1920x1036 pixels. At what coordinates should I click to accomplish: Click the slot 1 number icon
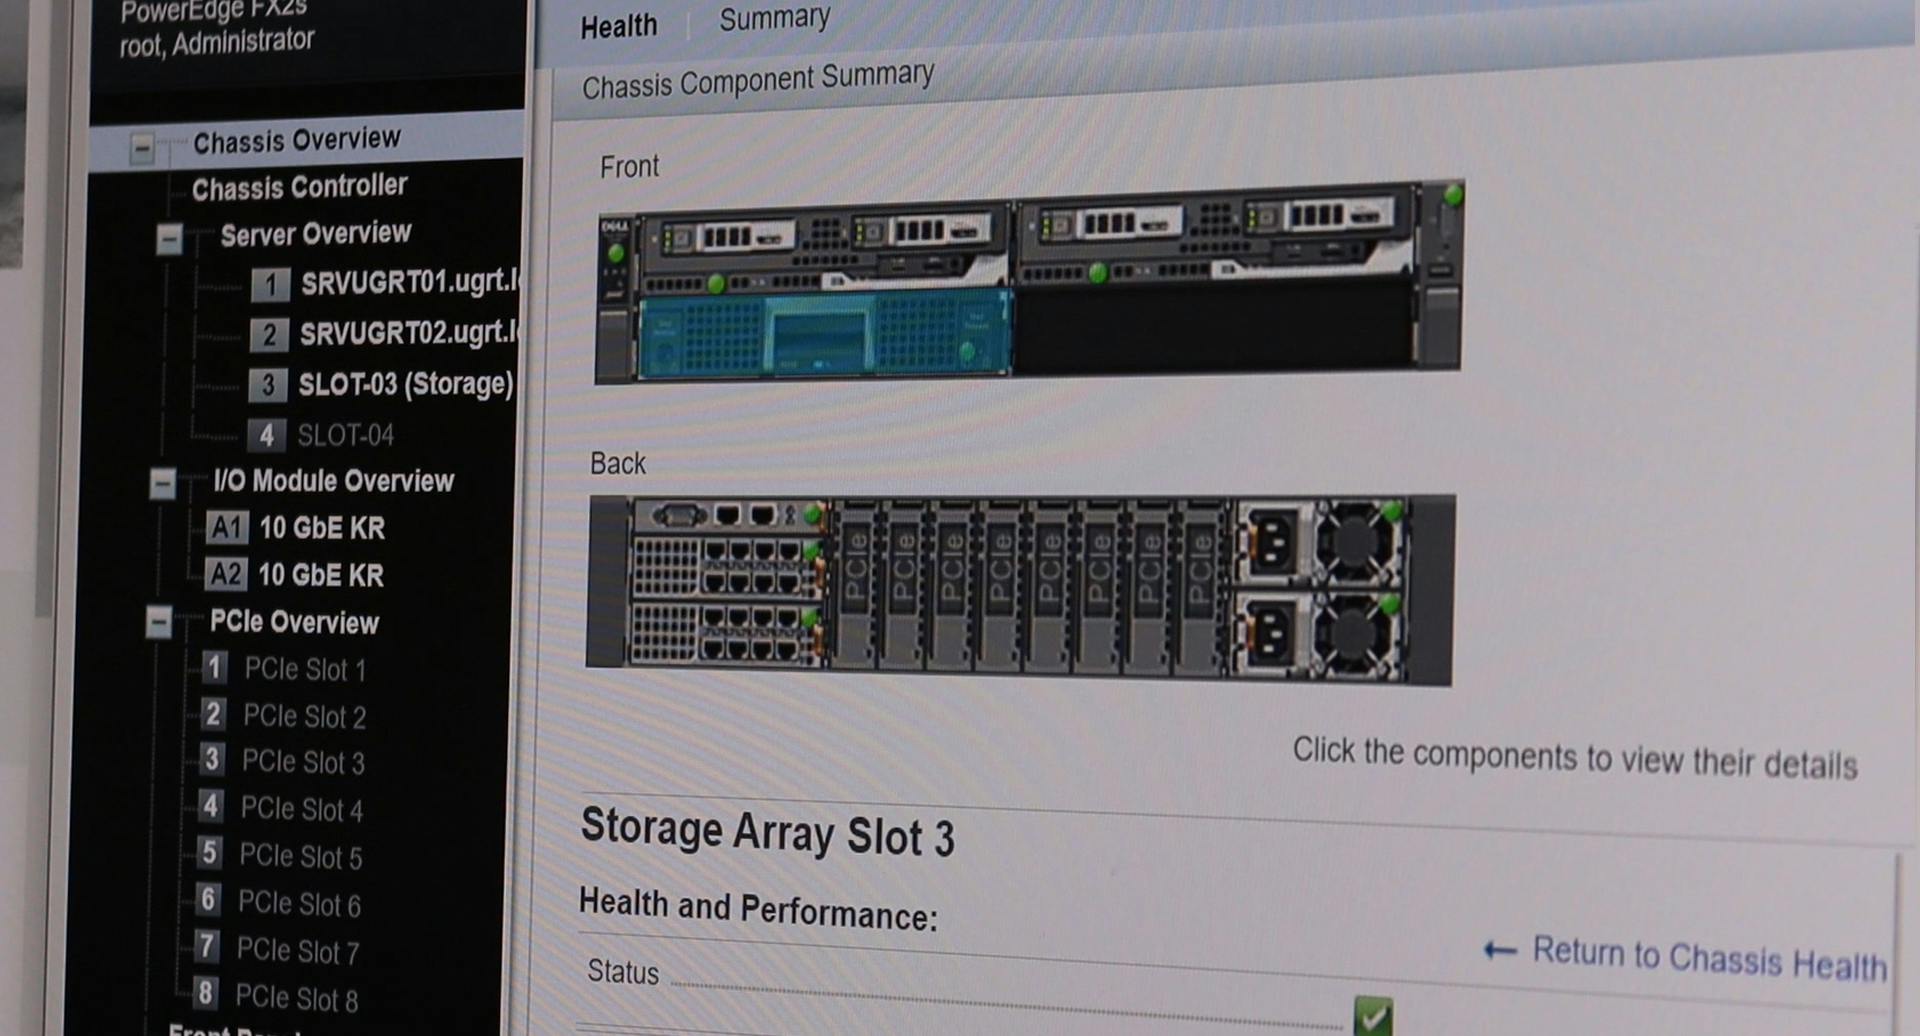(x=270, y=285)
